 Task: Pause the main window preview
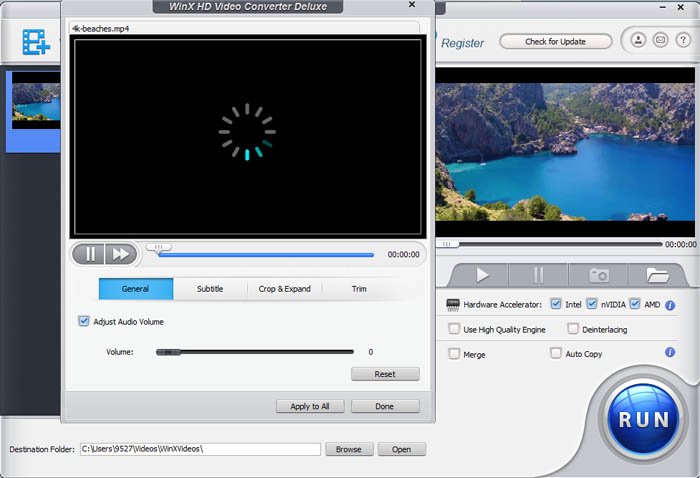538,275
